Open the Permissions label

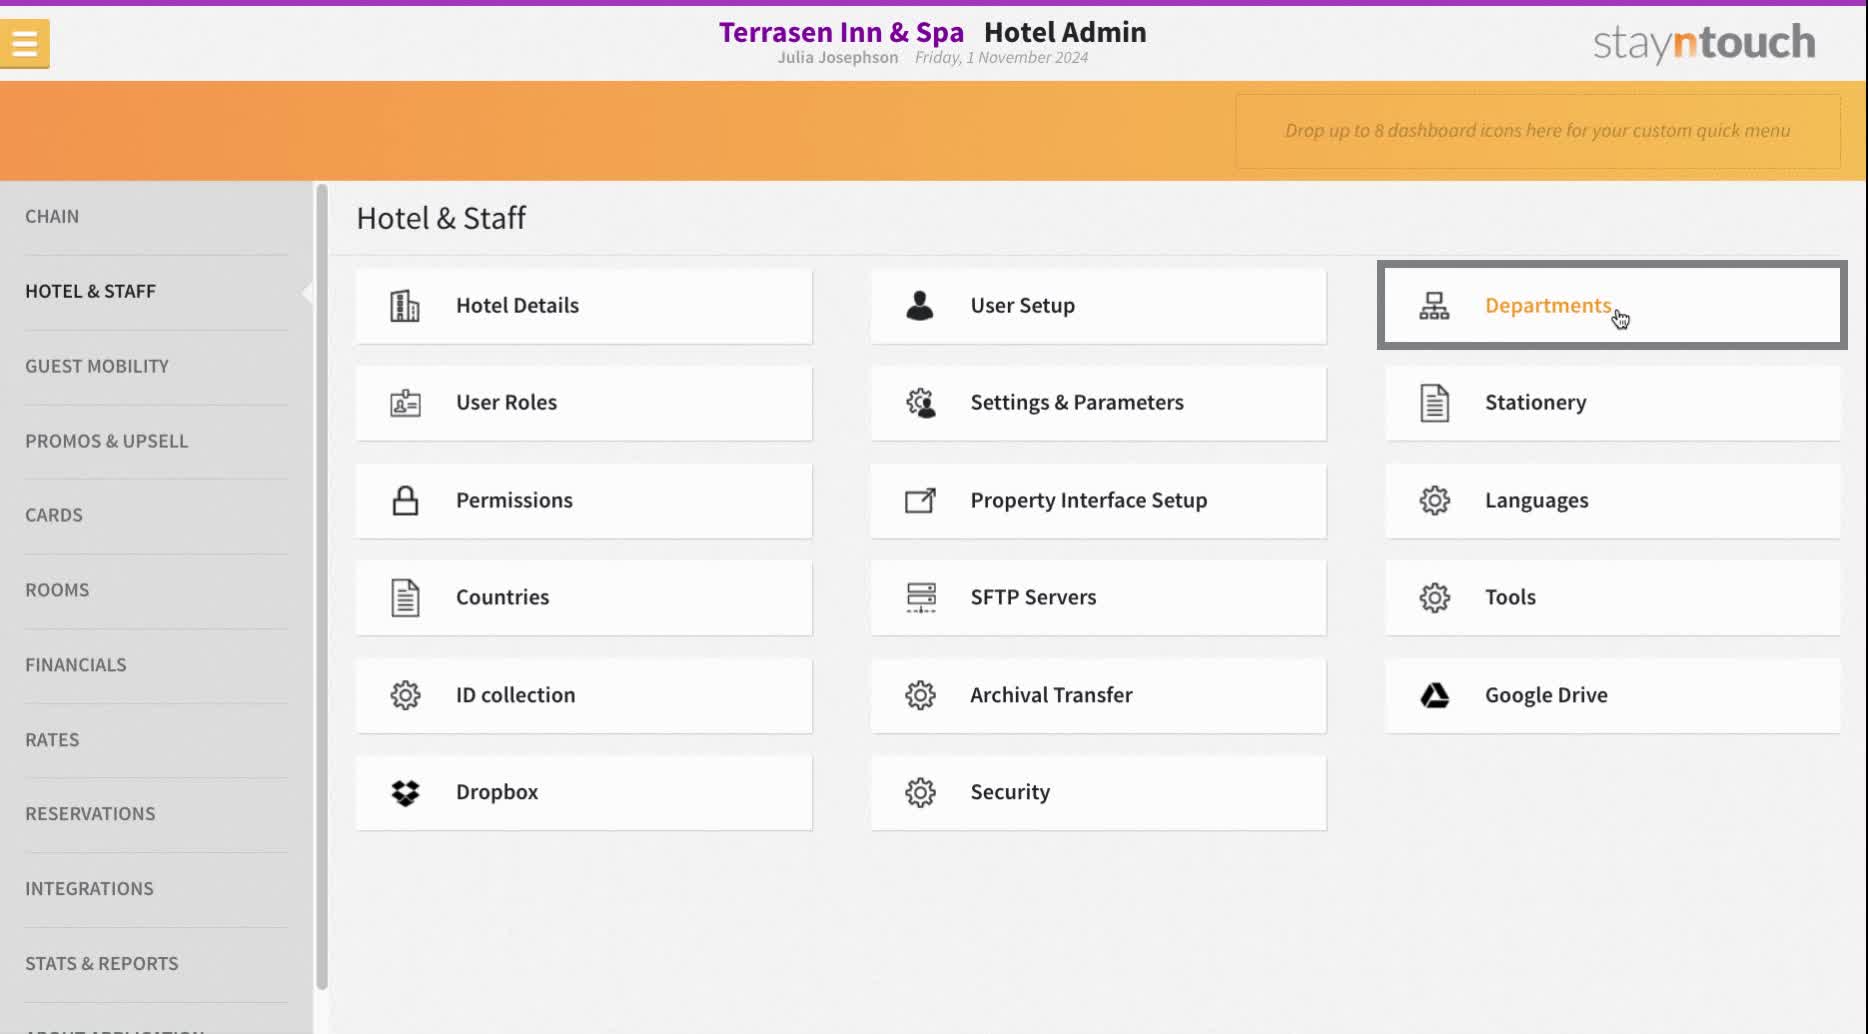coord(514,500)
